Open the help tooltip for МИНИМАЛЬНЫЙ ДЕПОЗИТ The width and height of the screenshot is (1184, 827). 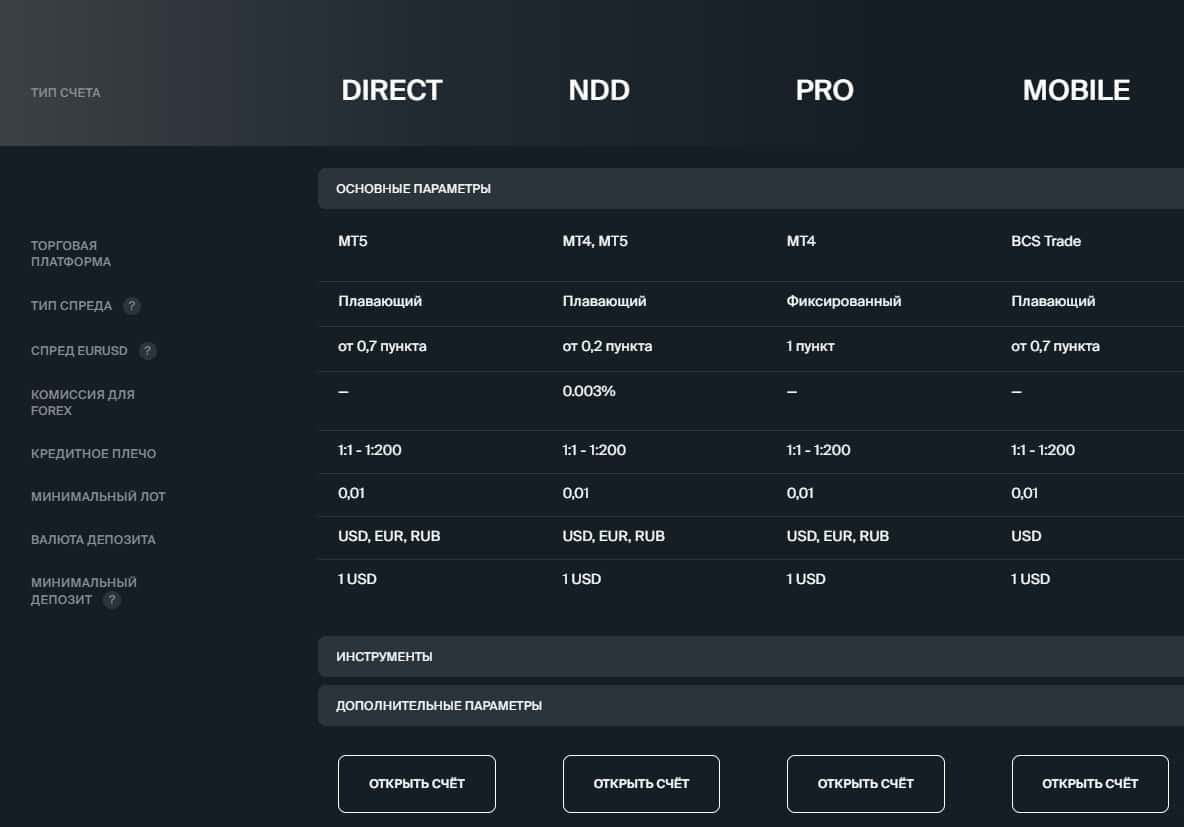pyautogui.click(x=112, y=600)
